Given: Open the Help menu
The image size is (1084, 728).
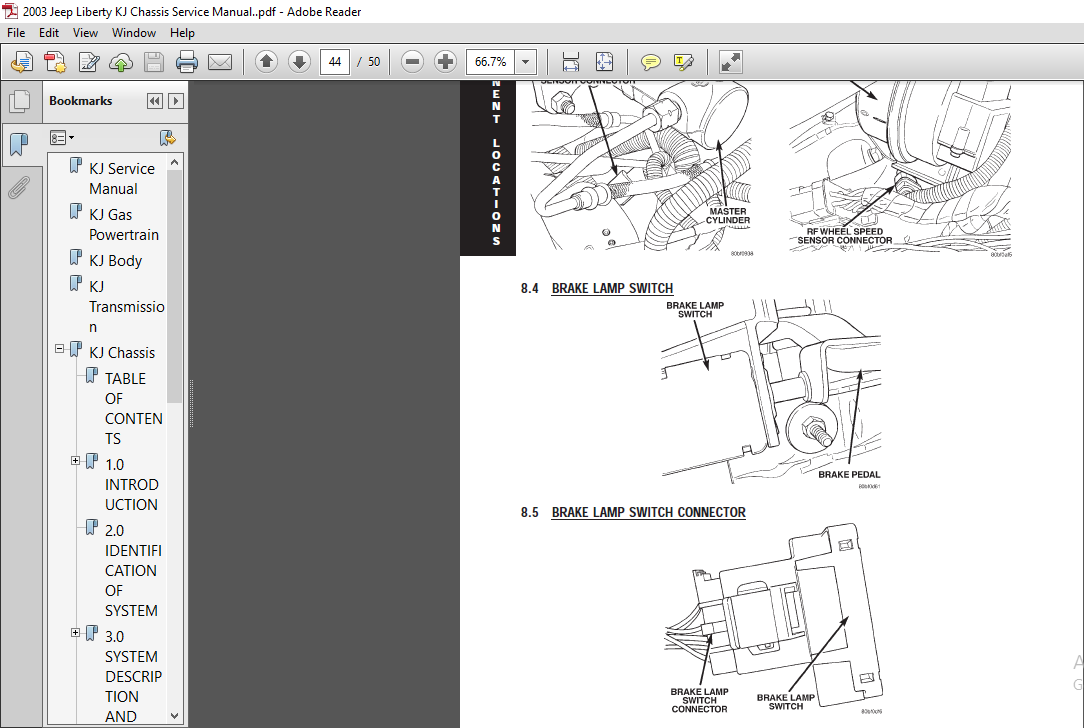Looking at the screenshot, I should click(182, 32).
